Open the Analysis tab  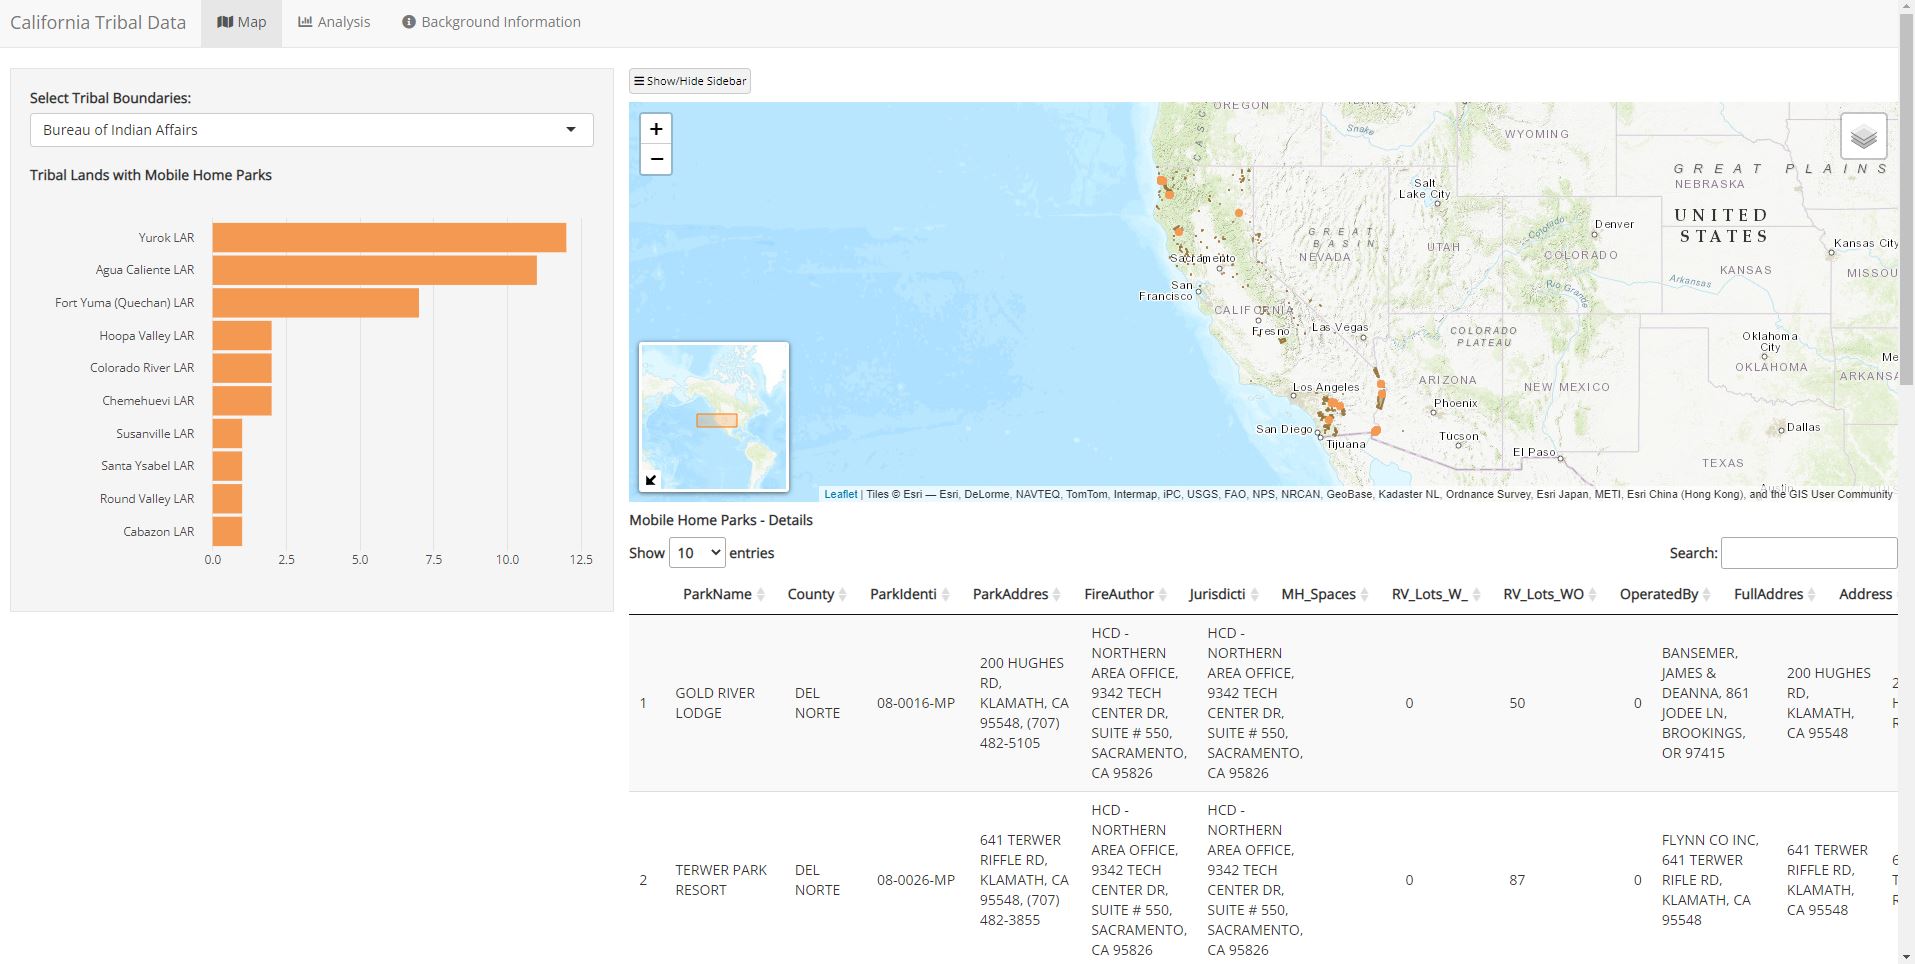(334, 22)
